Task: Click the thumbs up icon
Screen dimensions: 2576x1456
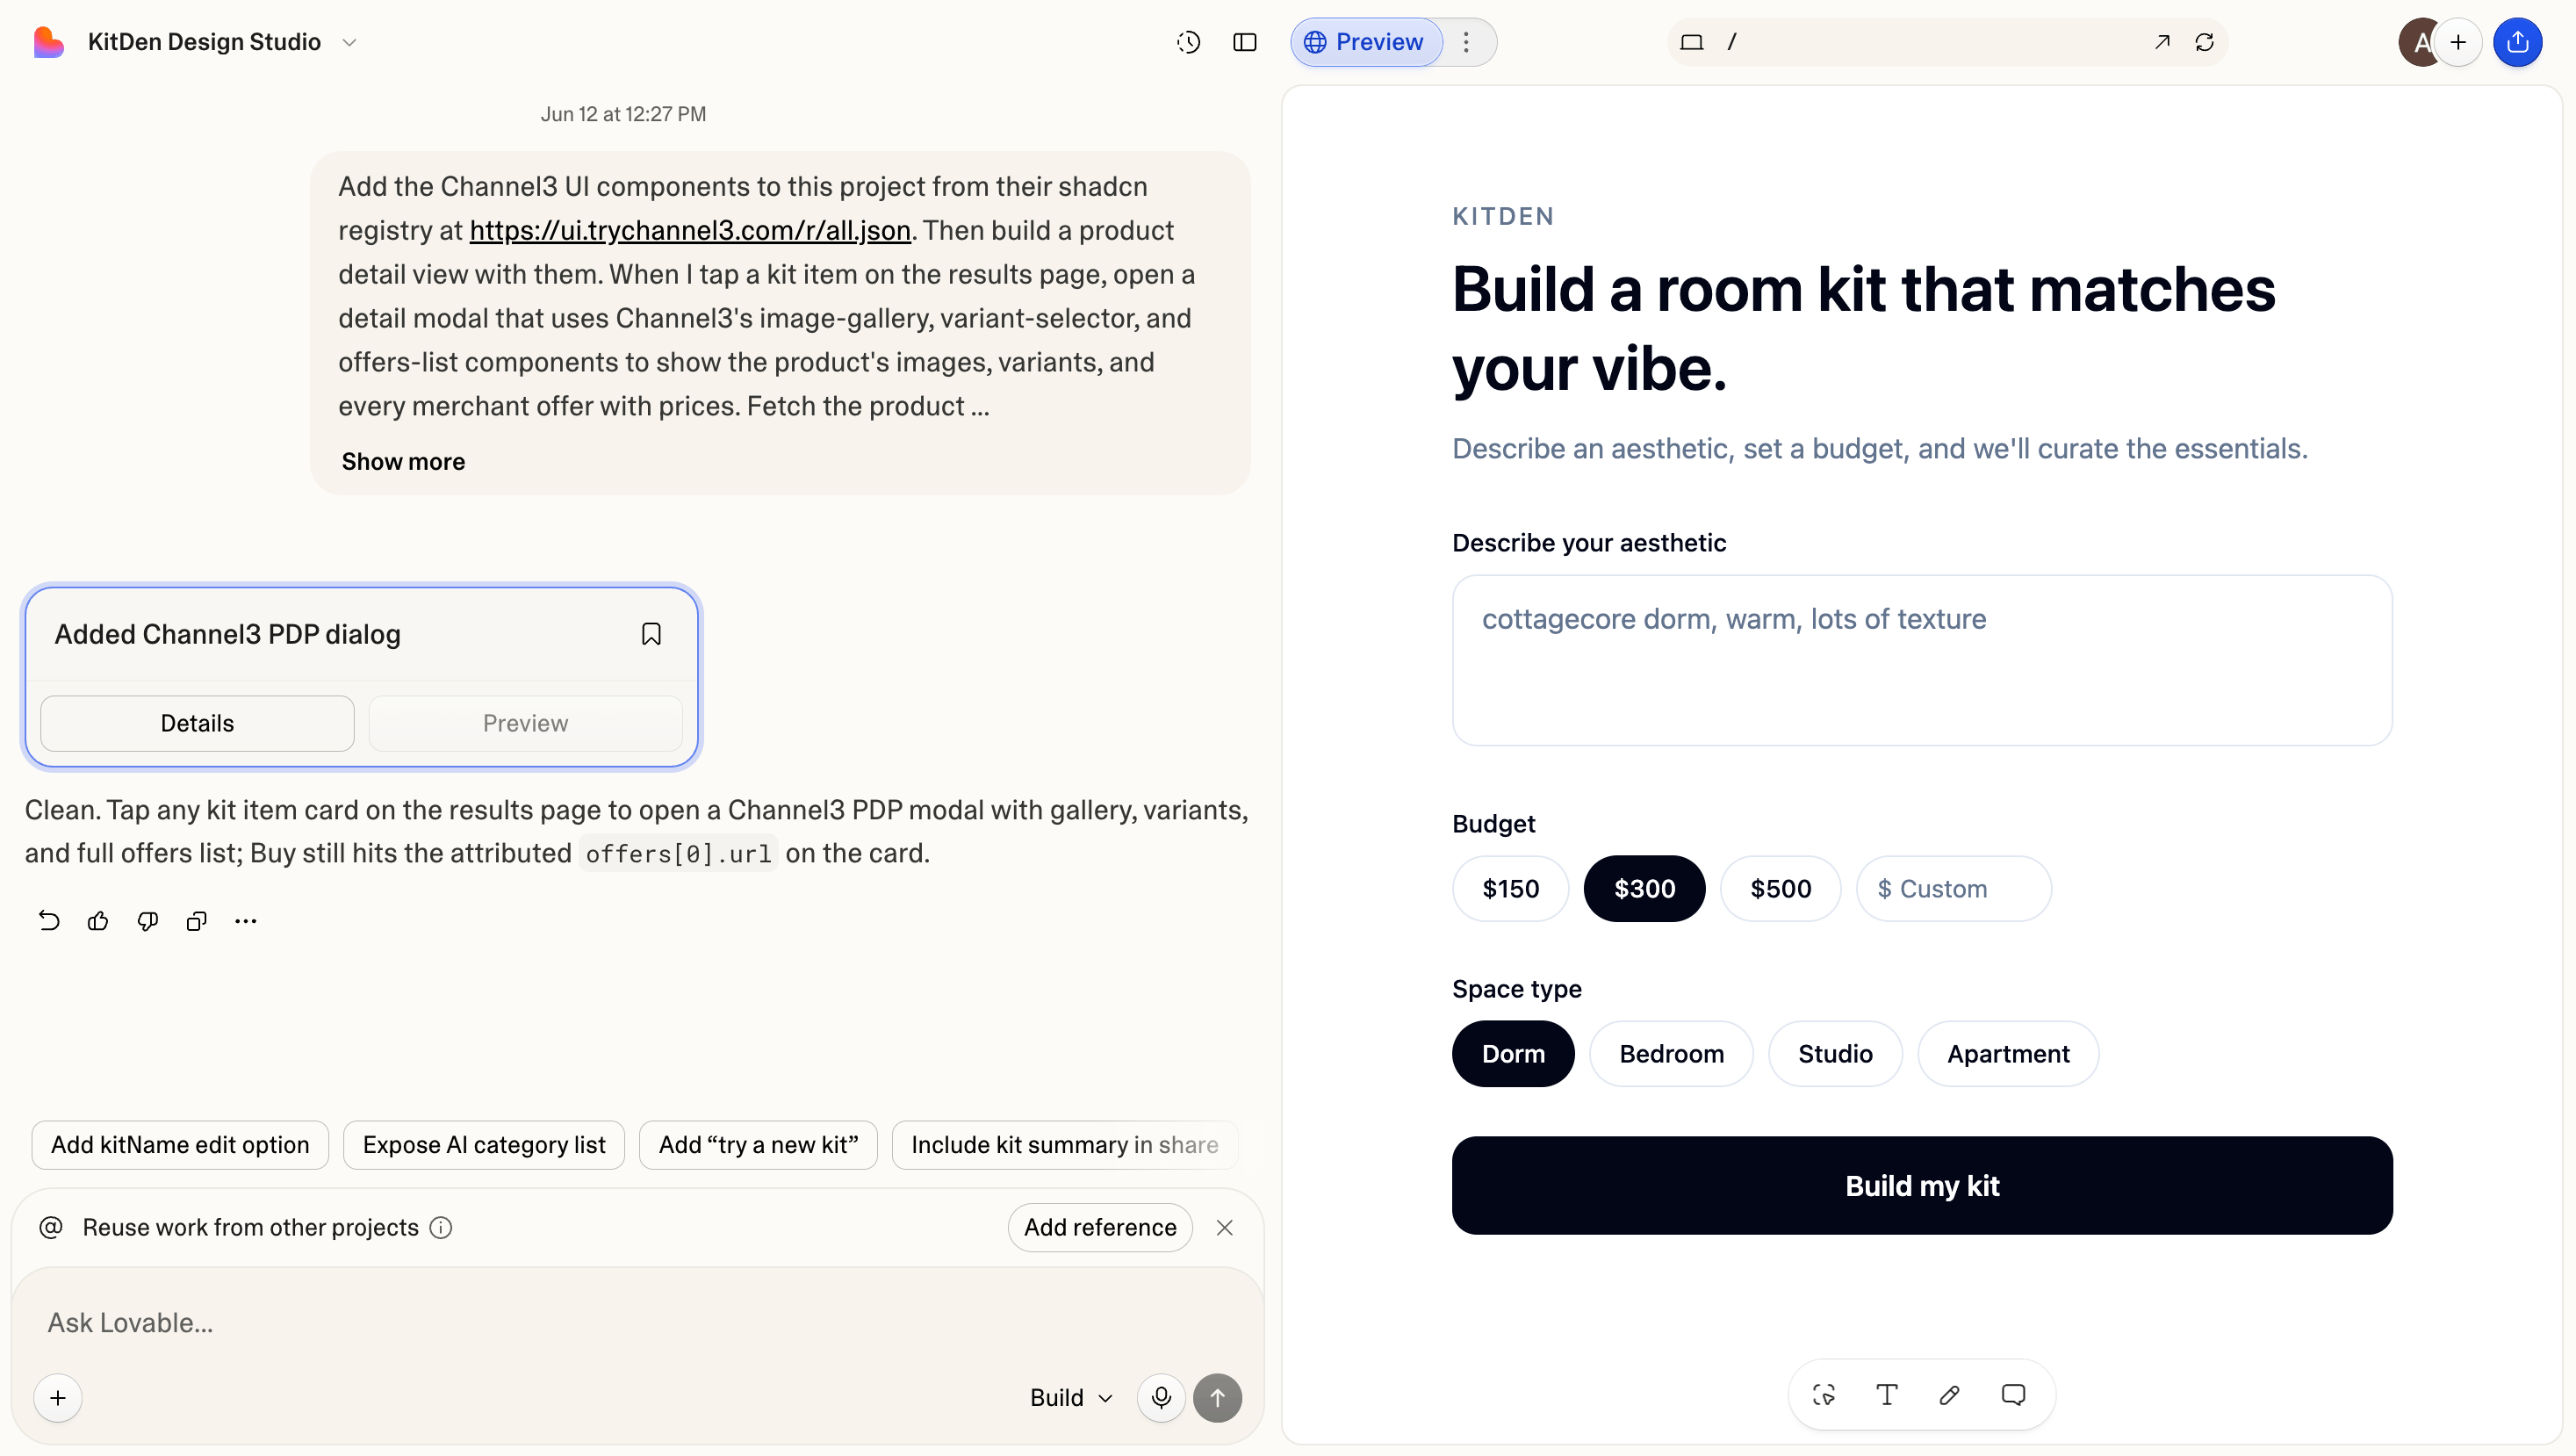Action: coord(98,921)
